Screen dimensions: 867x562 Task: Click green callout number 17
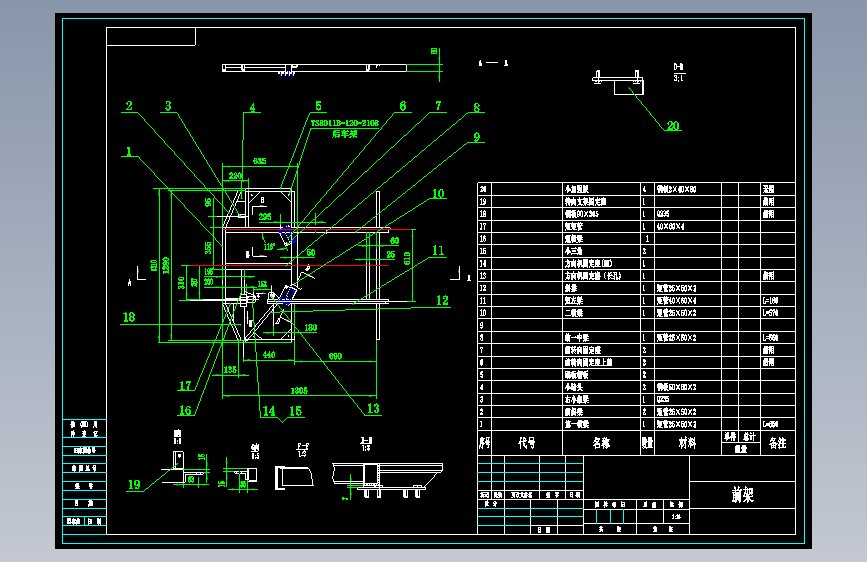click(x=185, y=386)
